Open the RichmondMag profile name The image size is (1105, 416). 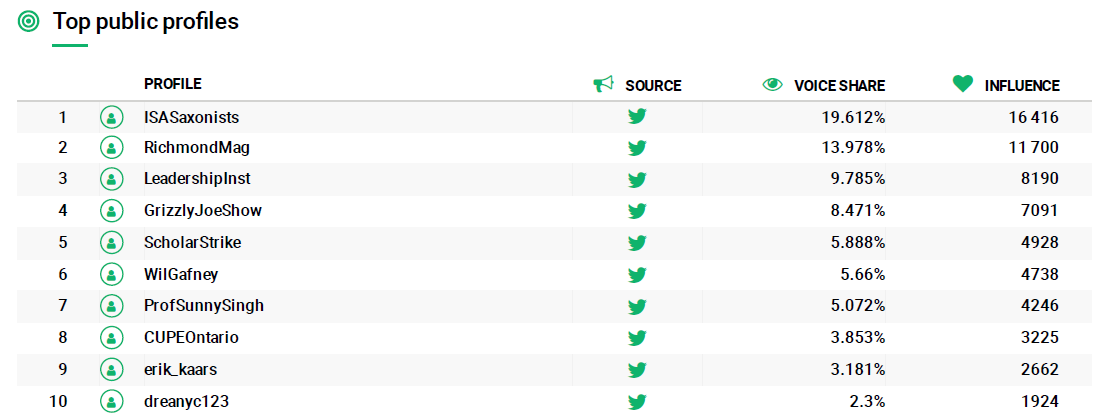pyautogui.click(x=197, y=148)
